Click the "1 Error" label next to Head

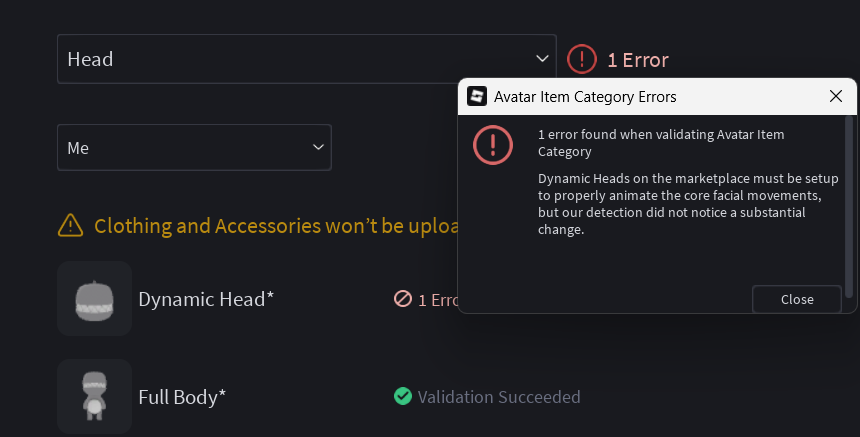[x=638, y=60]
